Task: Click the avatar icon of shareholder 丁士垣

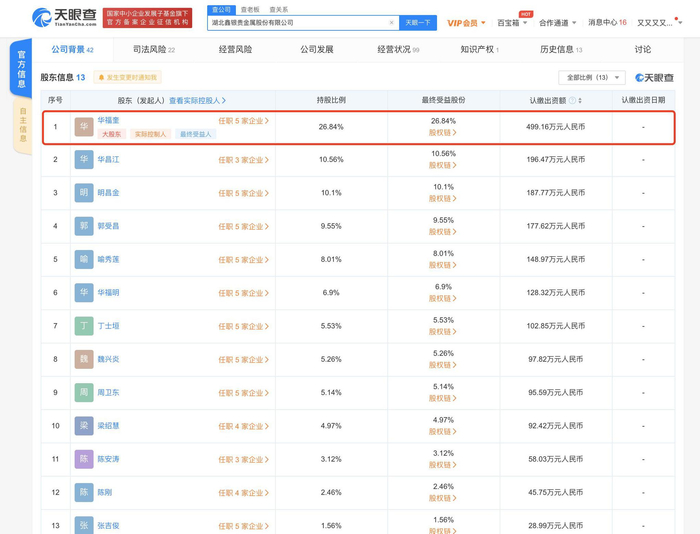Action: point(84,326)
